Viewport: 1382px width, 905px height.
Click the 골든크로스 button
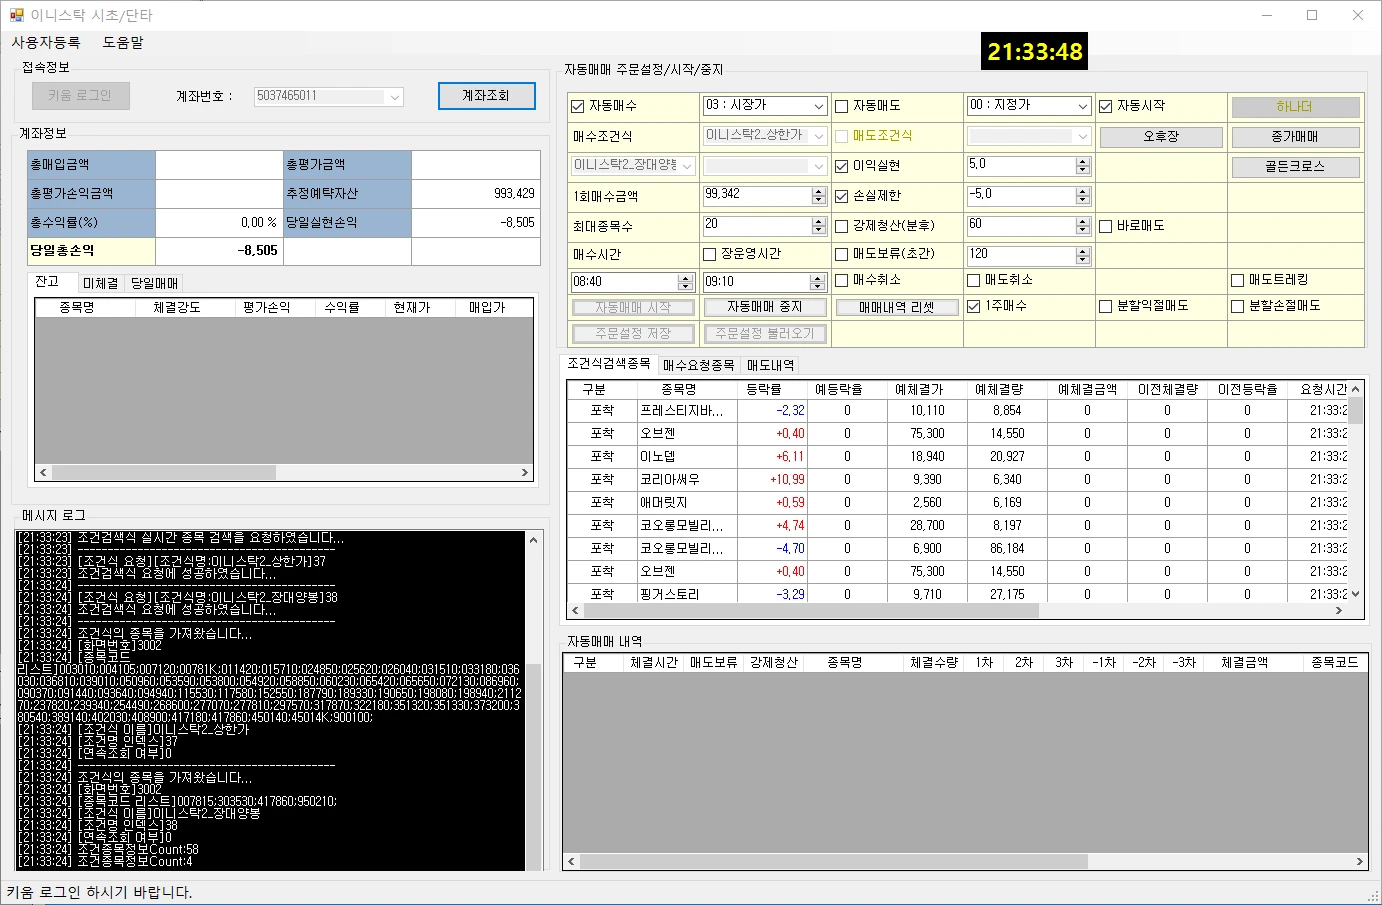[1295, 167]
